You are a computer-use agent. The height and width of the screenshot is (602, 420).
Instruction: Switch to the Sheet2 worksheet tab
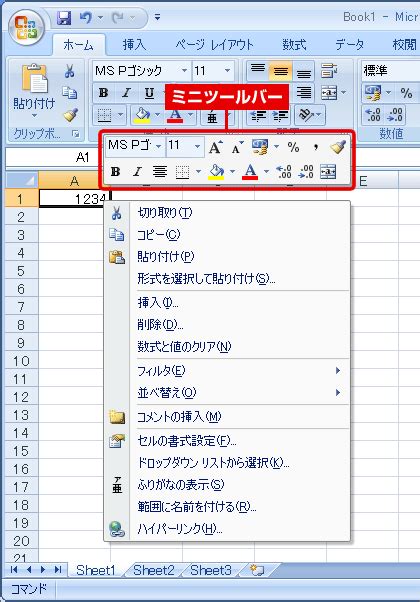coord(154,570)
